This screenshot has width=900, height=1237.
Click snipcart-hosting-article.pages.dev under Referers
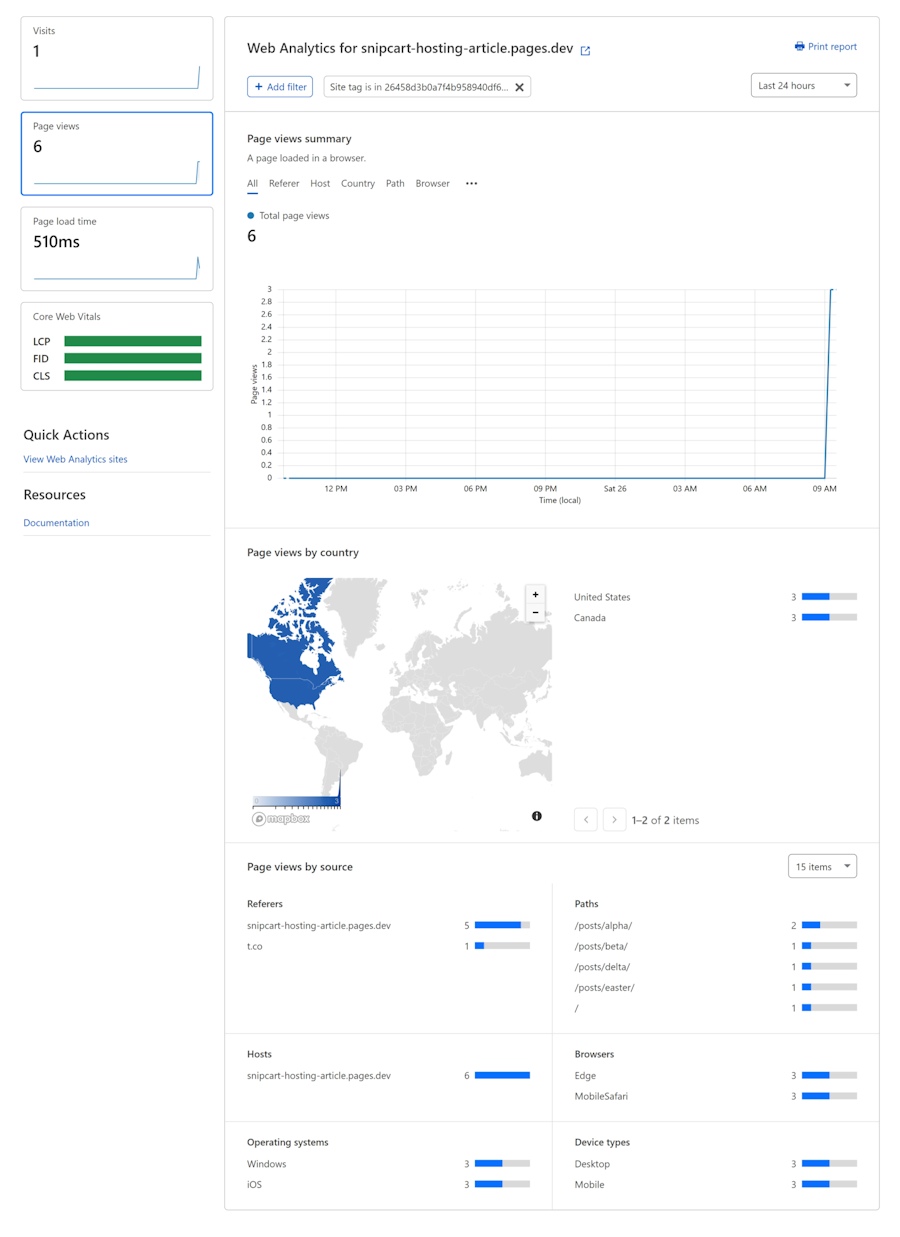coord(319,926)
